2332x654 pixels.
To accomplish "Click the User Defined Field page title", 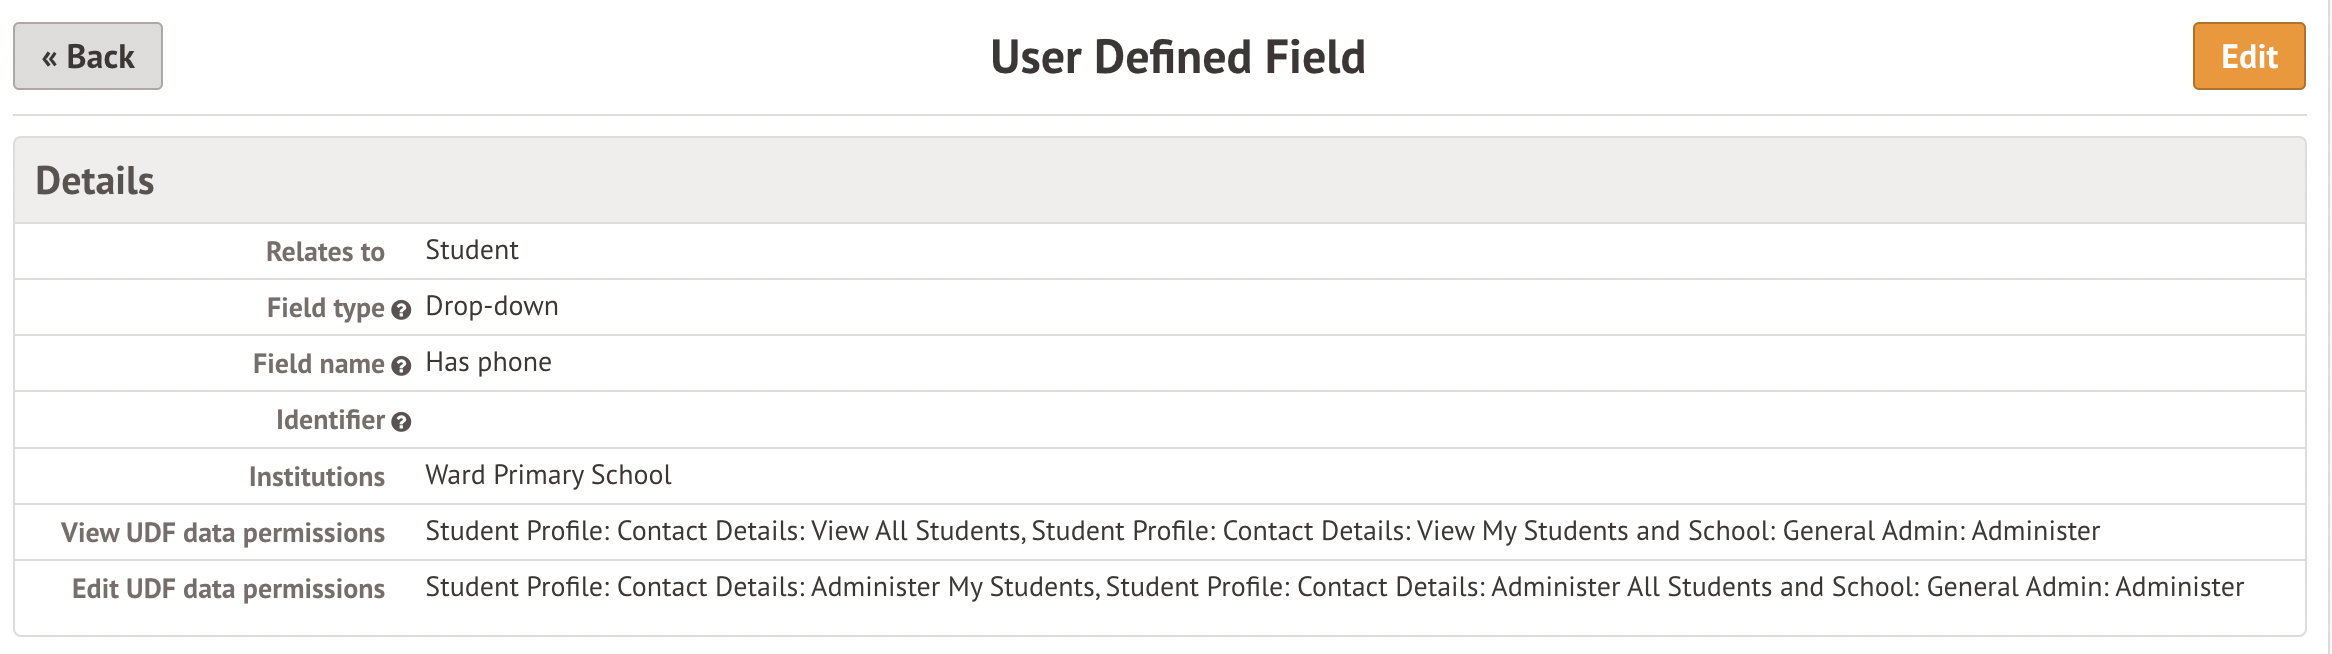I will [x=1177, y=57].
